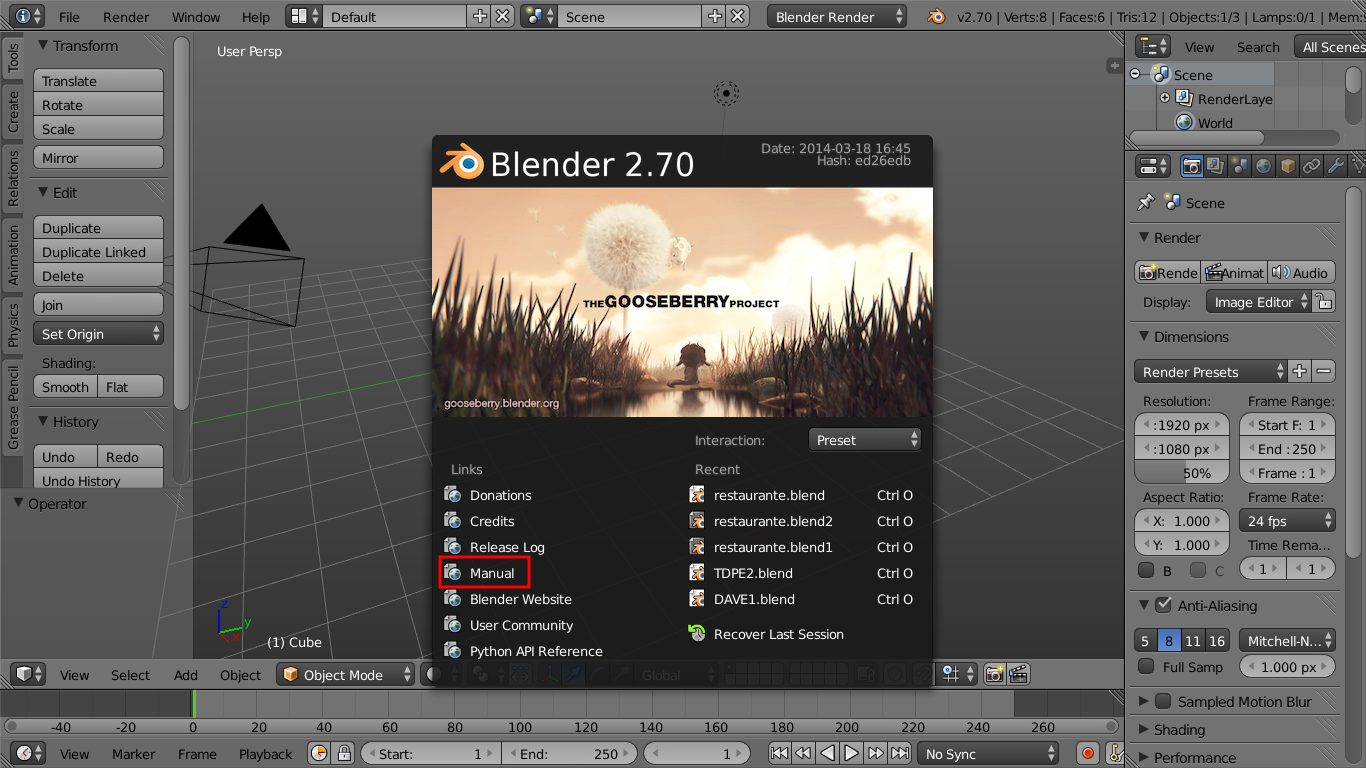Screen dimensions: 1366x768
Task: Click the resolution percentage 50% slider
Action: point(1183,473)
